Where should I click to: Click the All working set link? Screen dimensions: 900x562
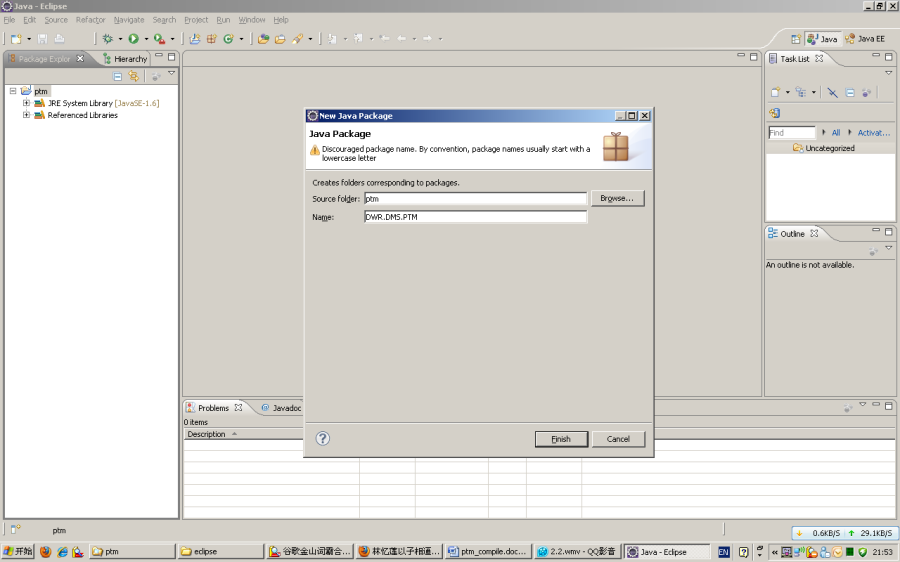836,133
